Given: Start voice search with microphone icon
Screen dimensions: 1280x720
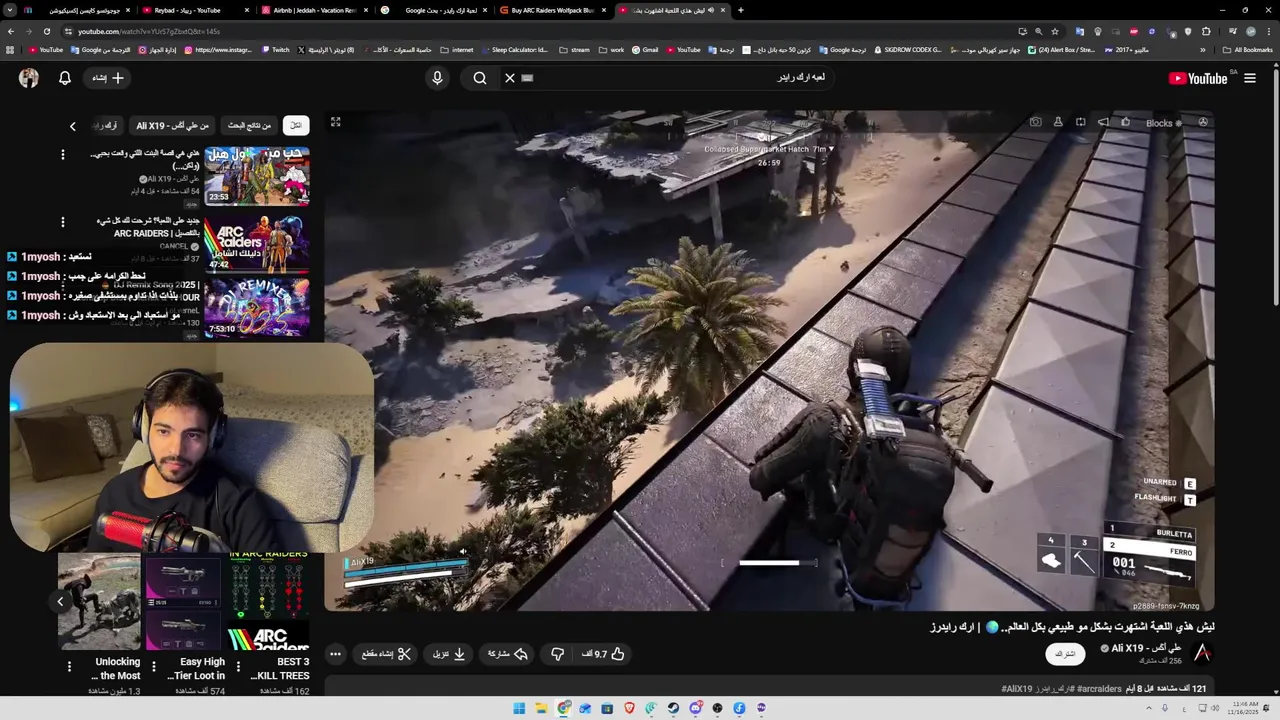Looking at the screenshot, I should [x=437, y=78].
